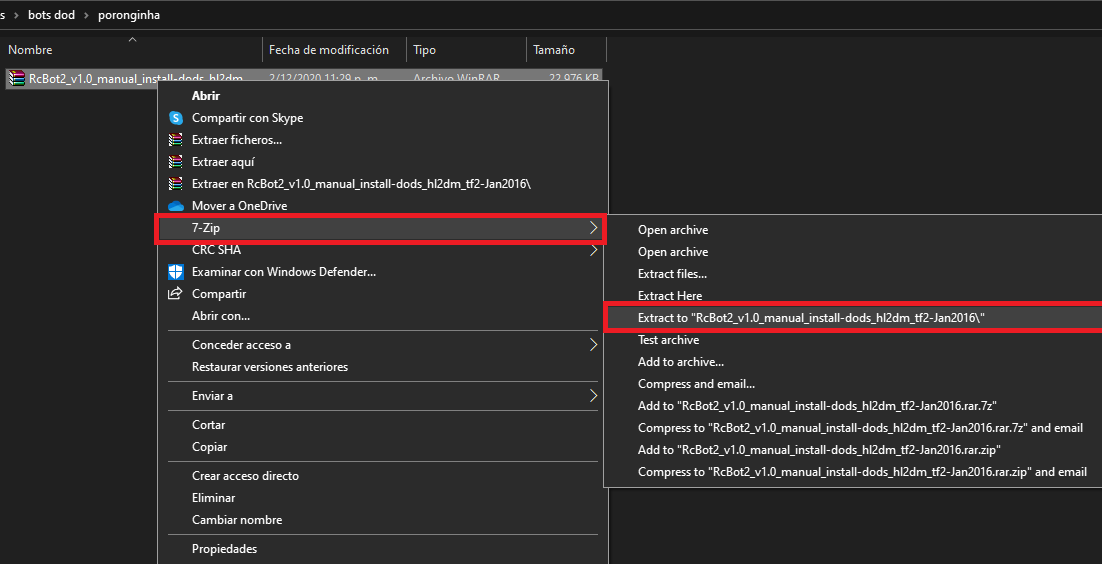Click the Skype icon in the context menu
Image resolution: width=1102 pixels, height=564 pixels.
tap(176, 118)
